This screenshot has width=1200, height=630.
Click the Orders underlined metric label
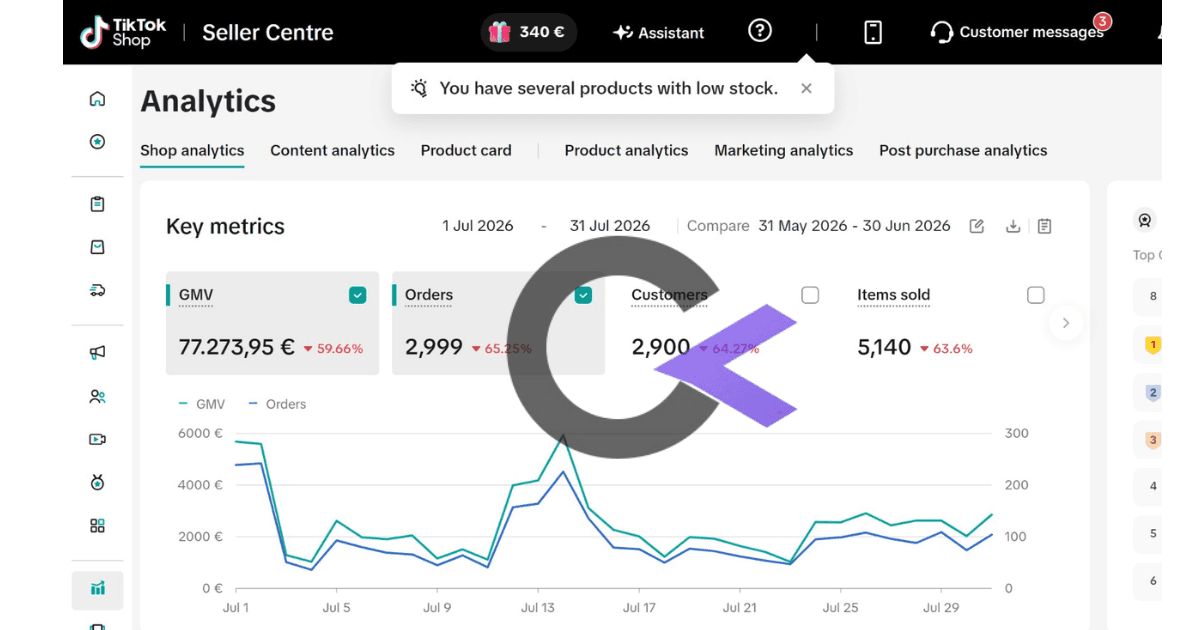(x=429, y=295)
